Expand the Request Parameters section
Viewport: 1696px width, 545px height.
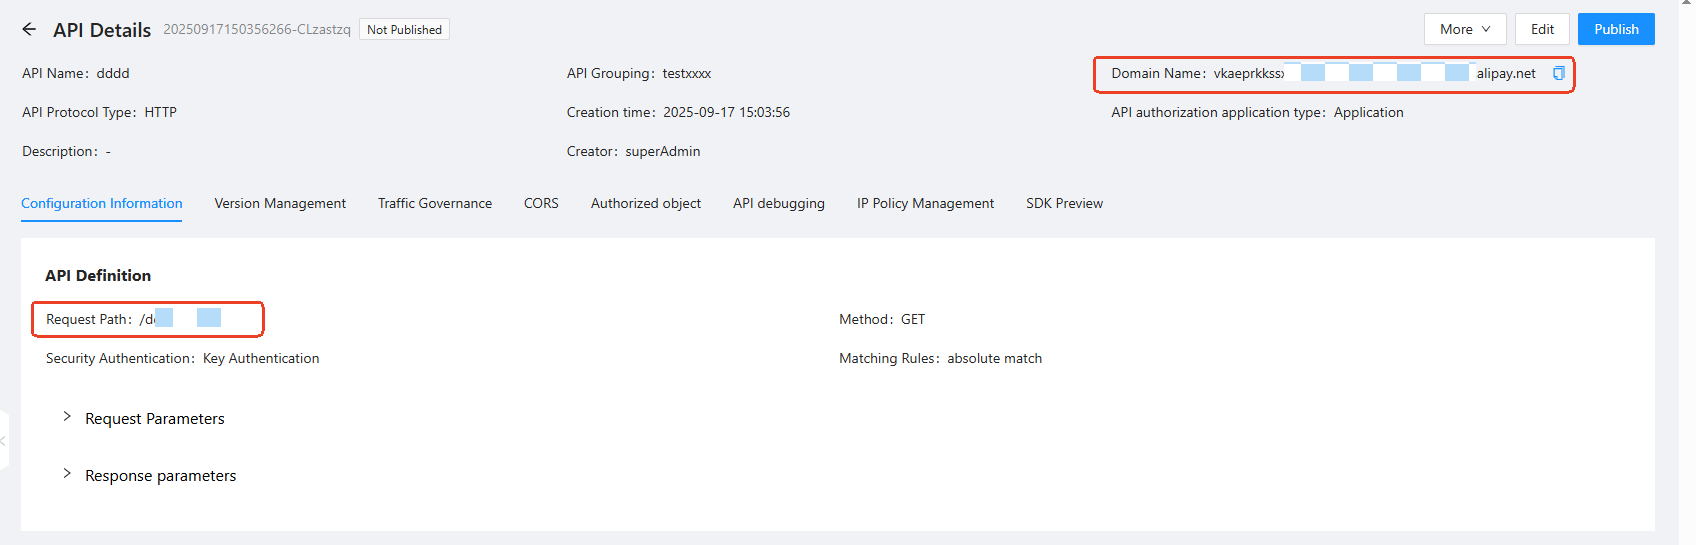145,418
